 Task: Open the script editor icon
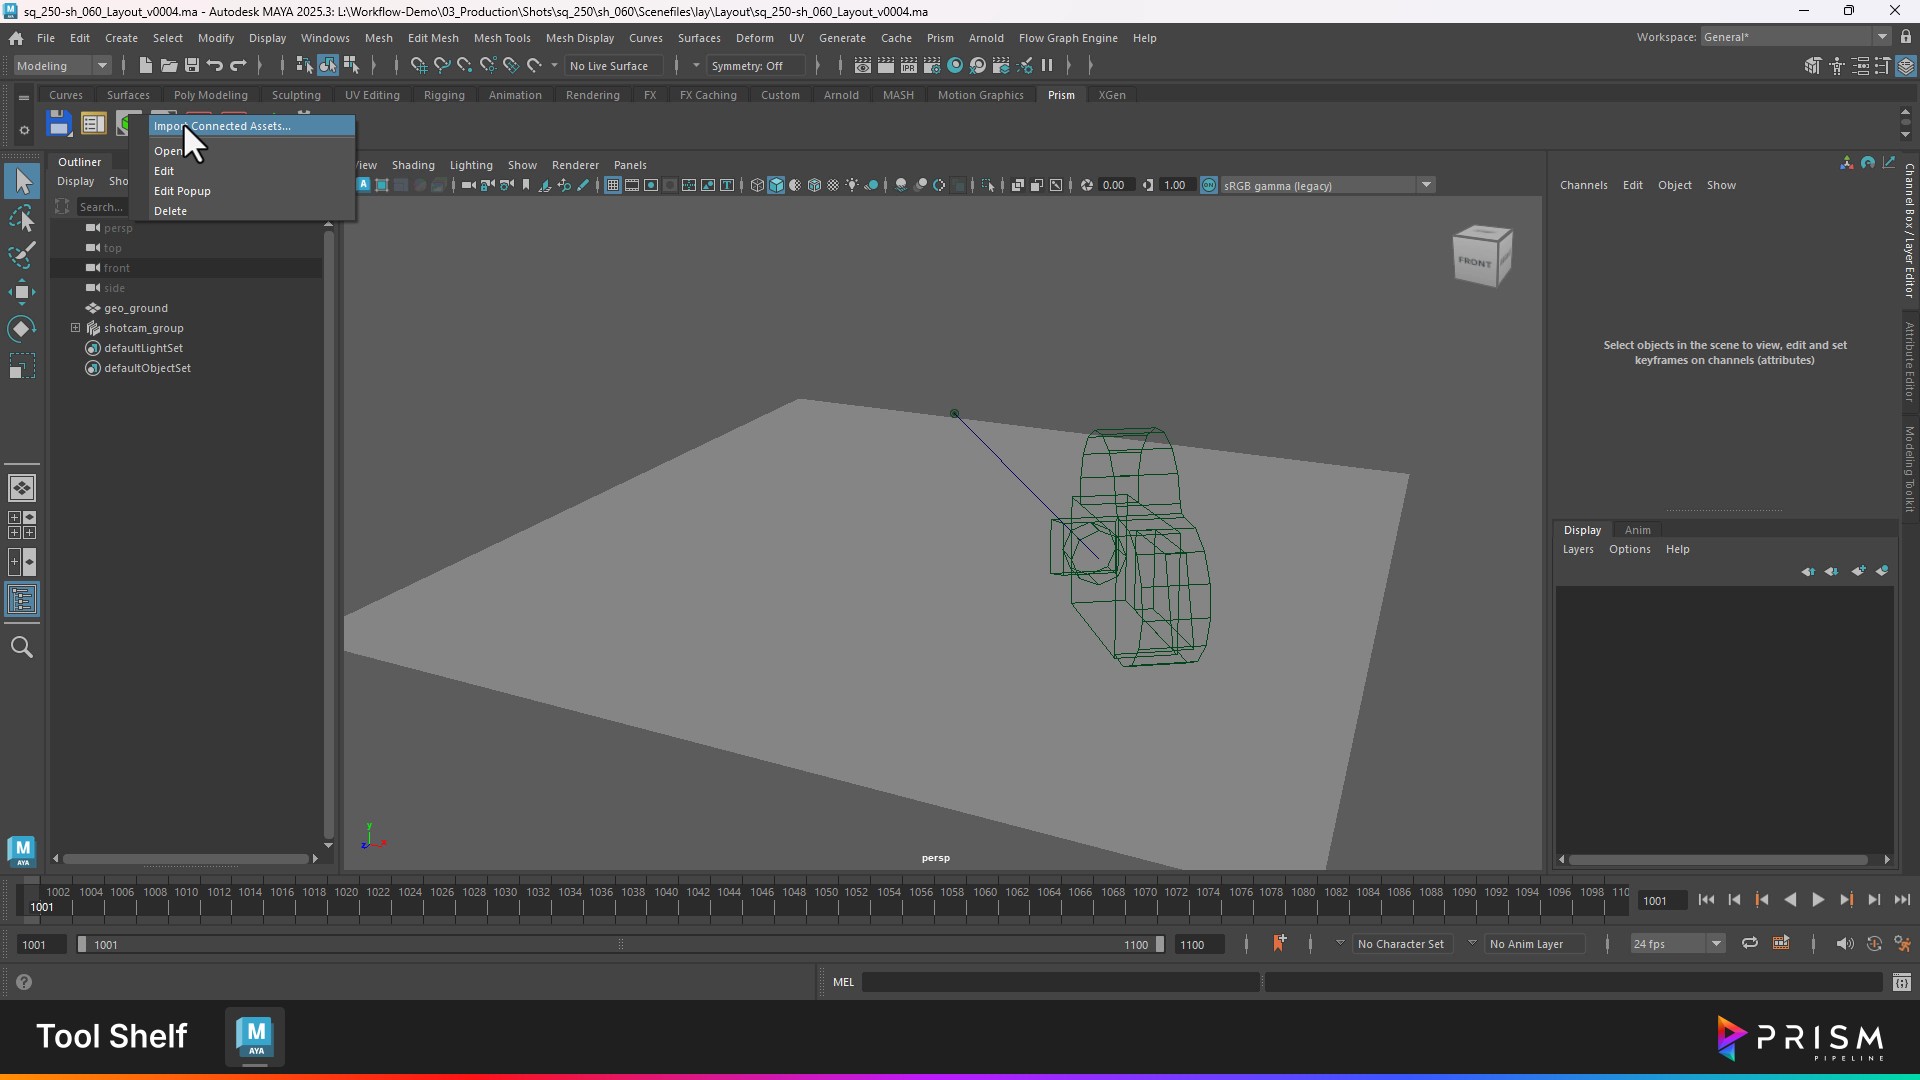click(x=1901, y=982)
